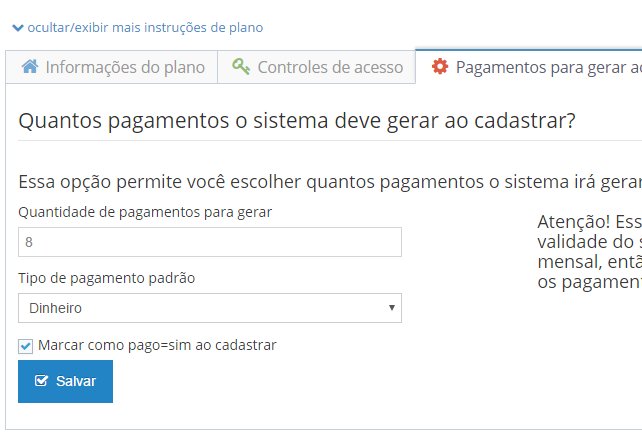Click the chevron icon beside ocultar/exibir

(x=17, y=28)
